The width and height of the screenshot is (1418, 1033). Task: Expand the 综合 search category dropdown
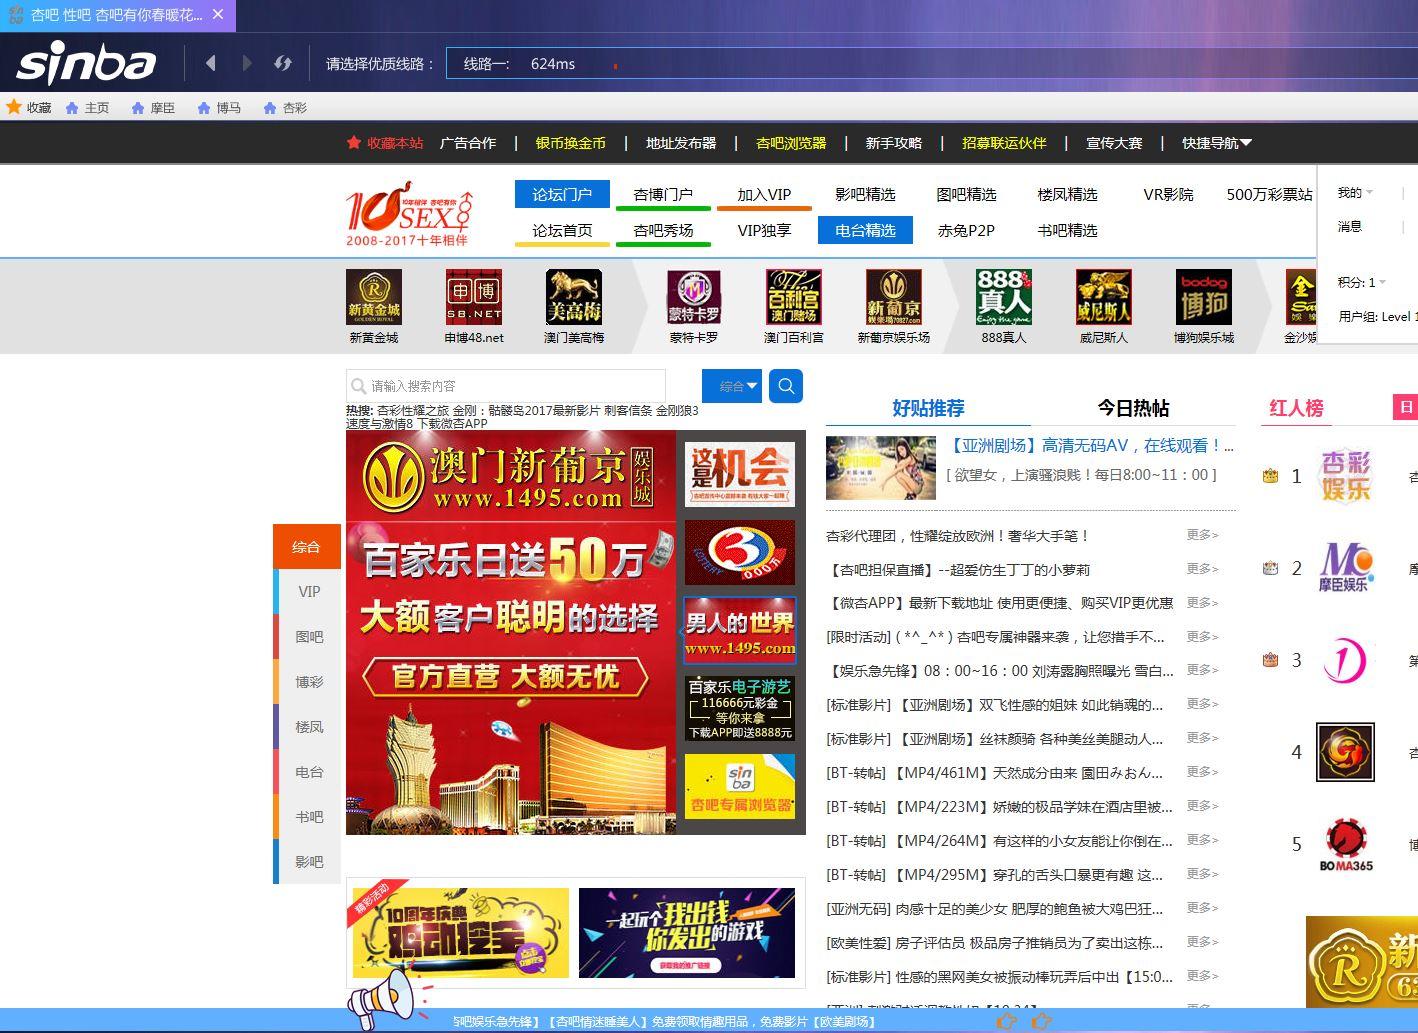pos(732,386)
